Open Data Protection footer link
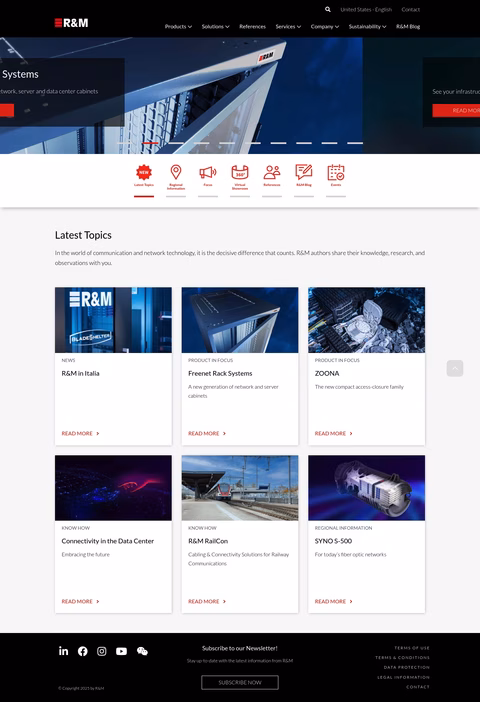Viewport: 480px width, 702px height. pyautogui.click(x=407, y=668)
